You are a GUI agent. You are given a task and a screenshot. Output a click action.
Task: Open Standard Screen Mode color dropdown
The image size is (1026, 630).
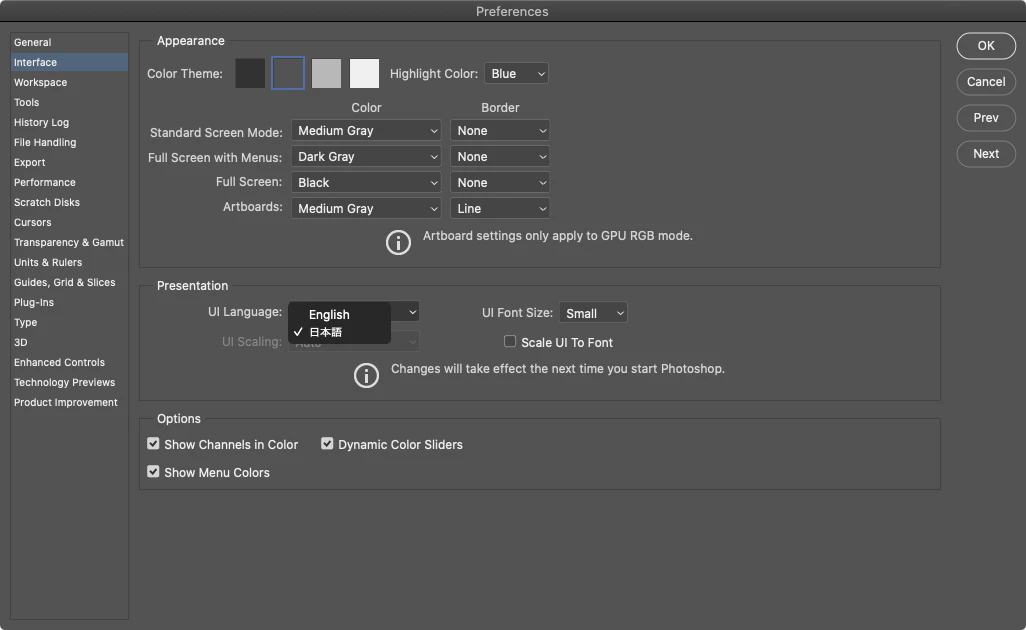click(x=366, y=131)
